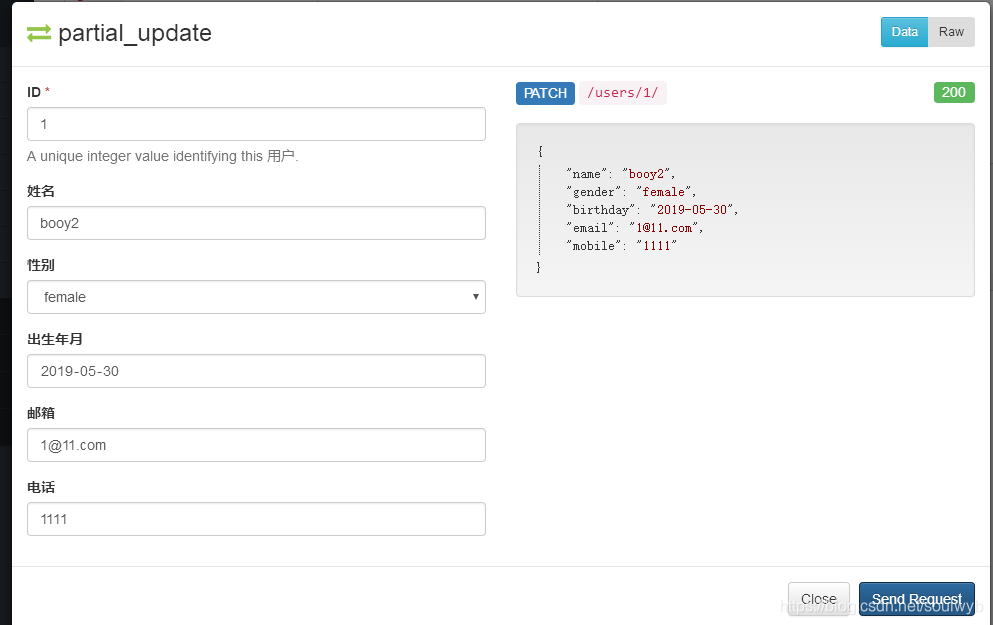The image size is (993, 625).
Task: Open the 性别 gender dropdown
Action: pos(256,297)
